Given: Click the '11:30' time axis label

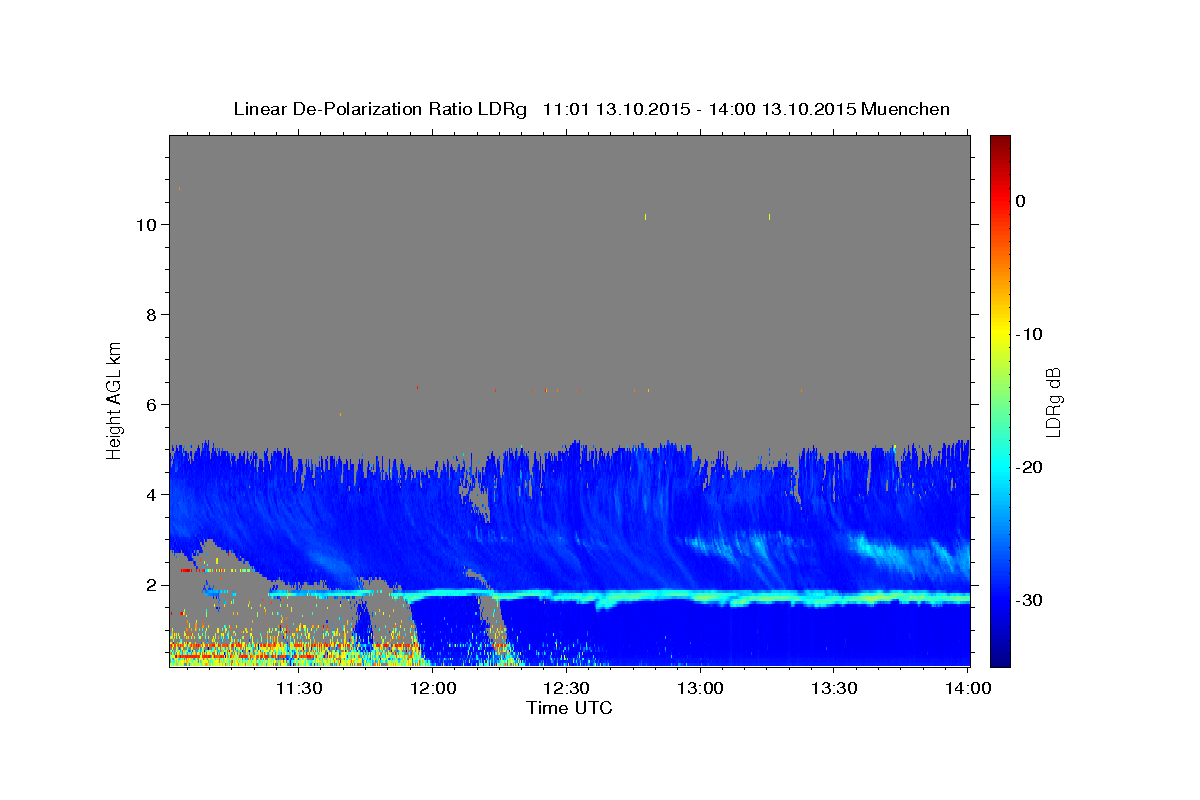Looking at the screenshot, I should click(299, 688).
